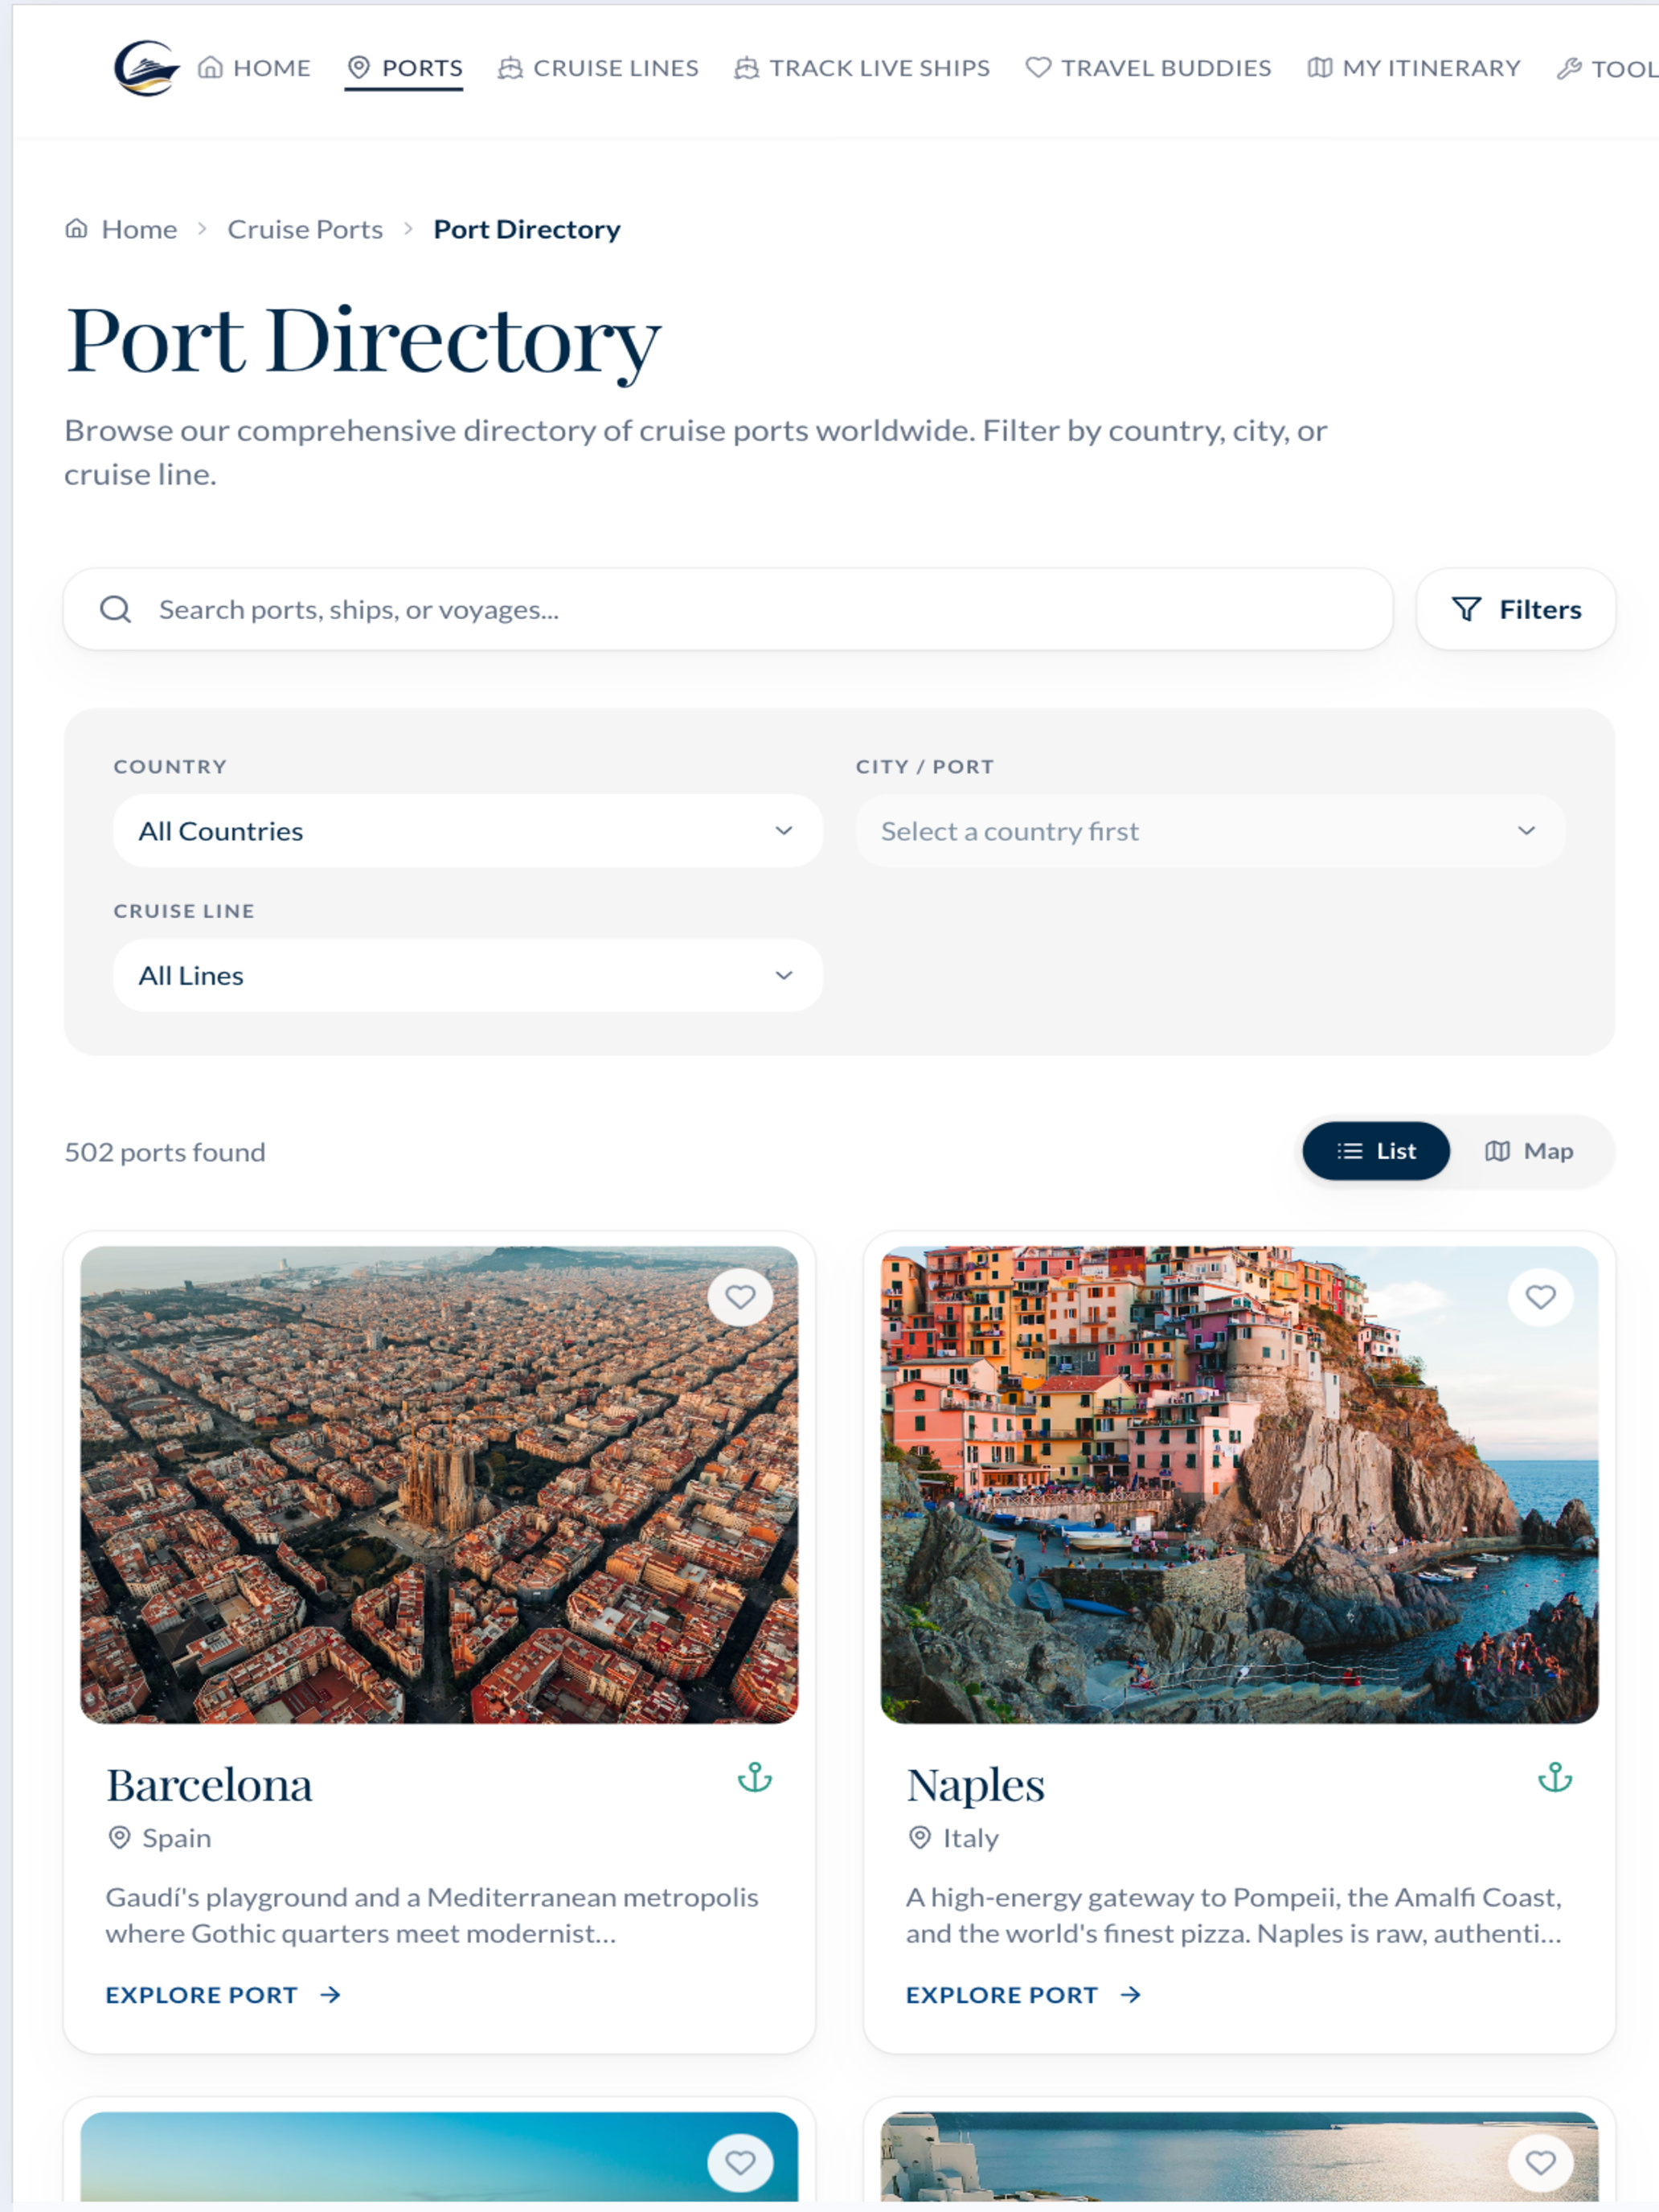Screen dimensions: 1659x2212
Task: Click the Barcelona aerial photo
Action: (439, 1484)
